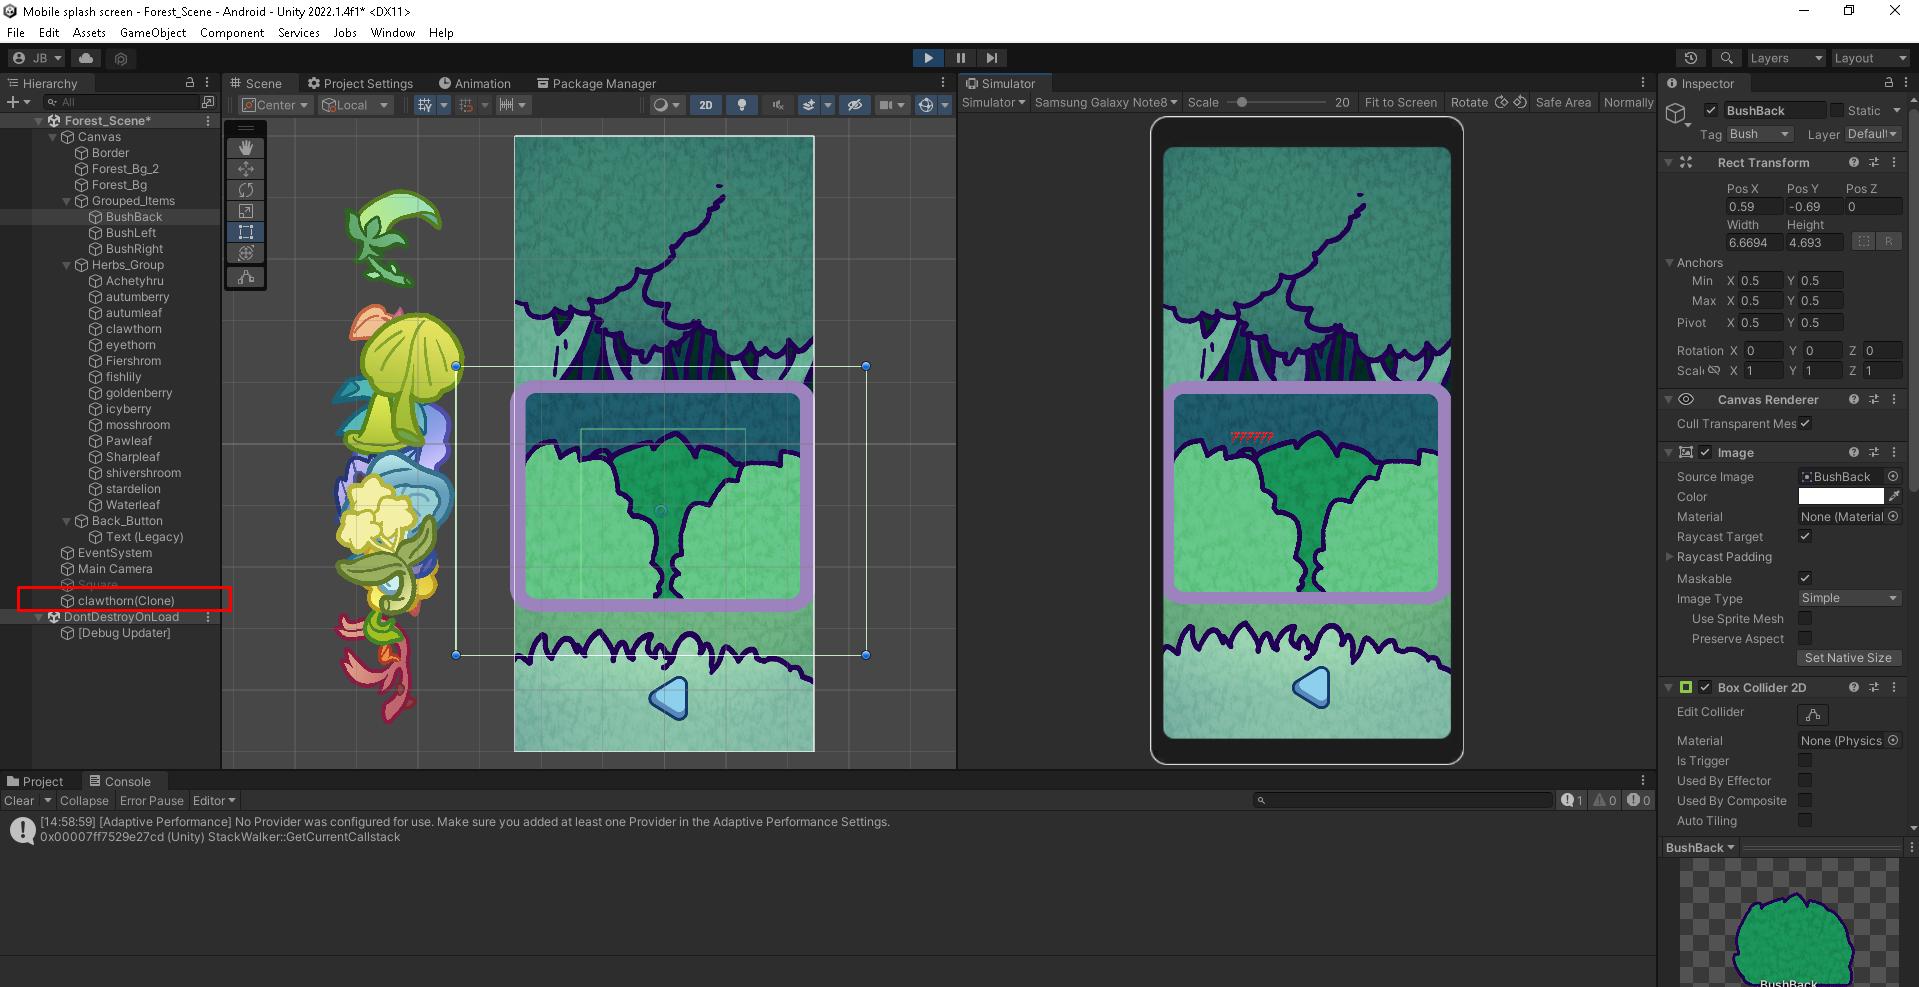Click Fit to Screen in Simulator
Image resolution: width=1919 pixels, height=987 pixels.
[1400, 102]
